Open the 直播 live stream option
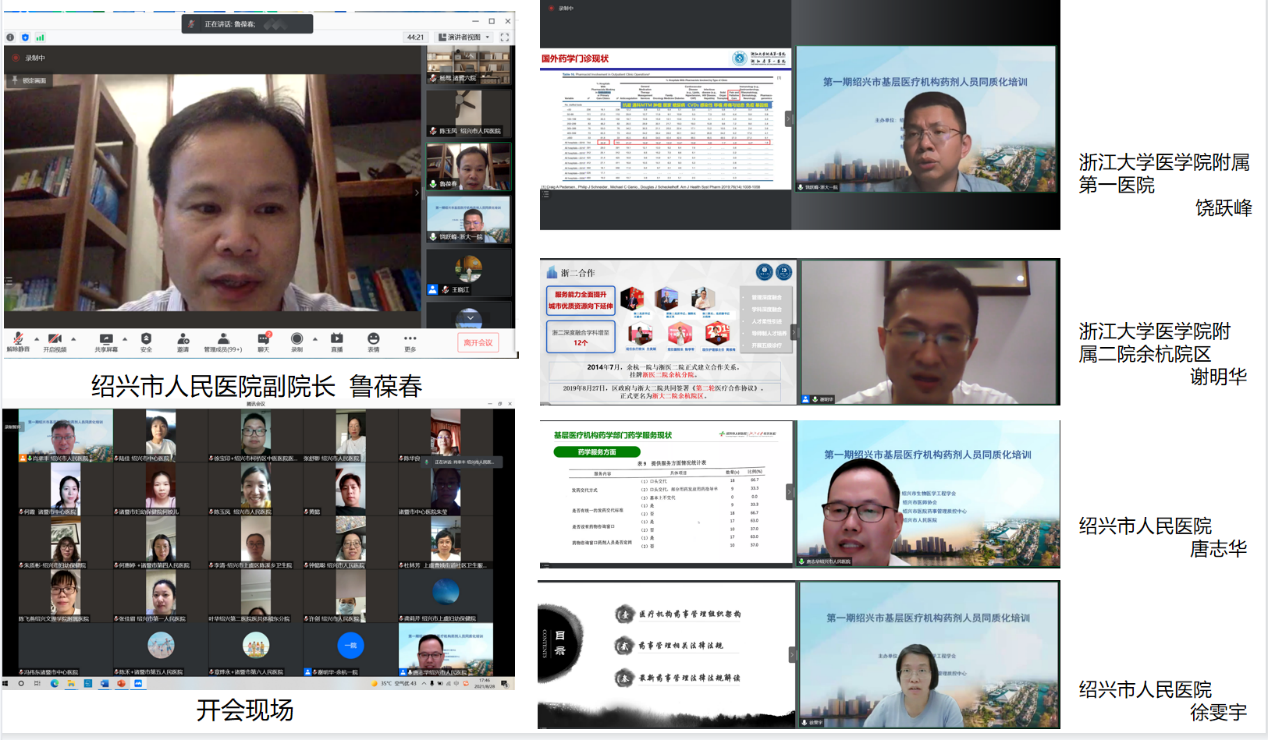 pos(337,343)
